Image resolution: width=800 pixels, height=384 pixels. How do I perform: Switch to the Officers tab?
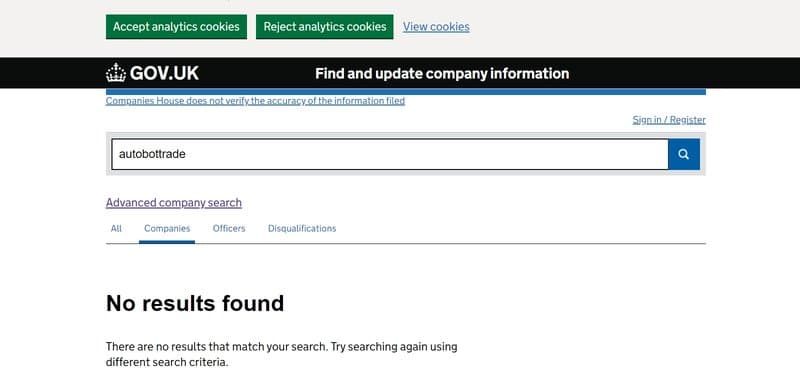click(229, 228)
